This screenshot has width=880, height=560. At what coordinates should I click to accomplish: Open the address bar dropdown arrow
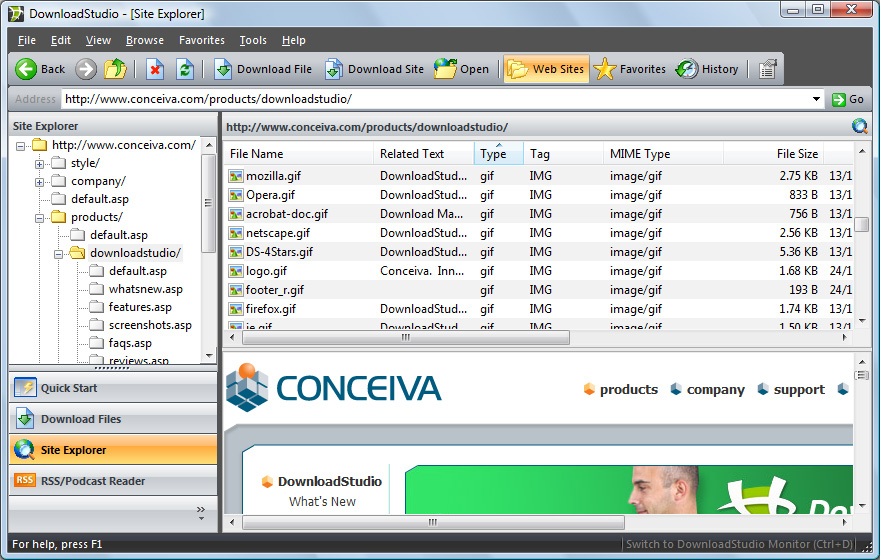tap(816, 99)
